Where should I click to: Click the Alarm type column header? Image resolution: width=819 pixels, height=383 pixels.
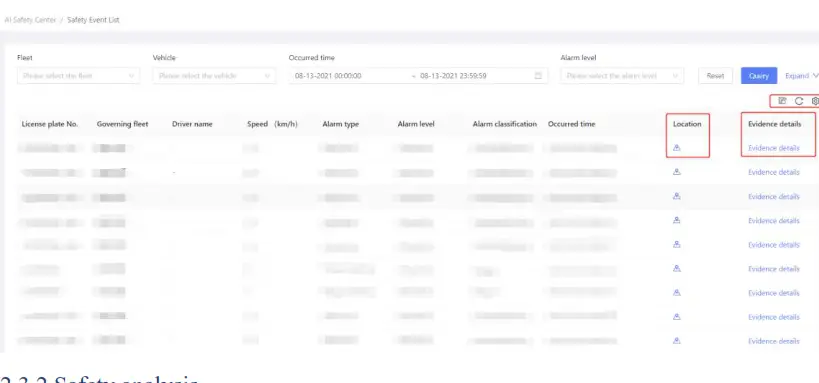pos(341,124)
